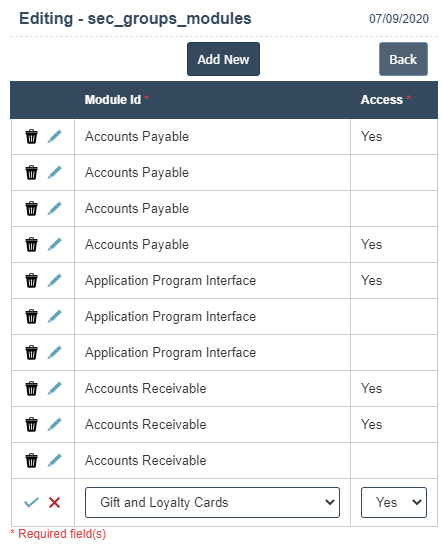Confirm new row with checkmark icon
This screenshot has width=442, height=544.
(x=31, y=502)
